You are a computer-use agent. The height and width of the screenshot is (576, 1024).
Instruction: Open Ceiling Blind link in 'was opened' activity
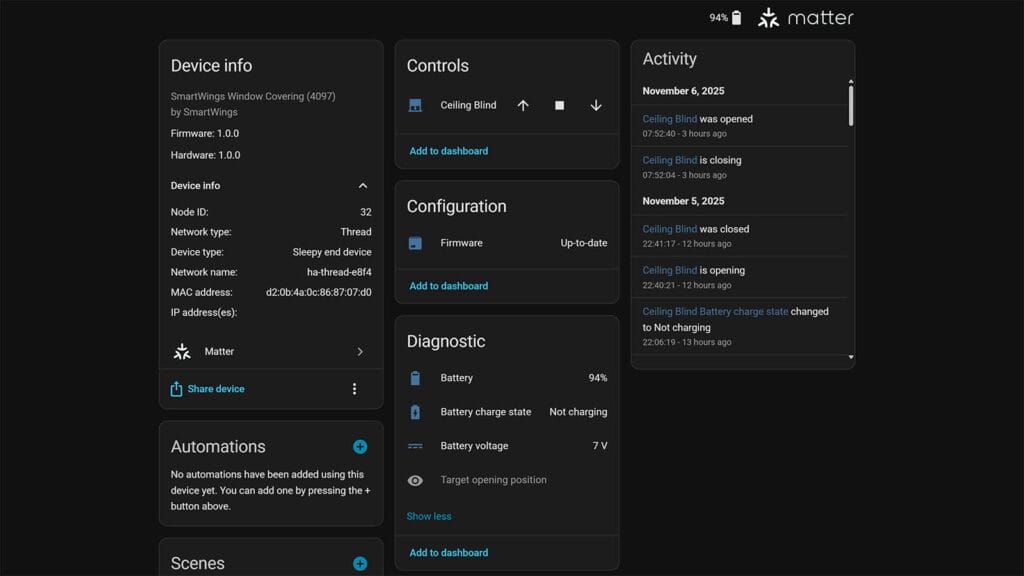click(x=669, y=119)
